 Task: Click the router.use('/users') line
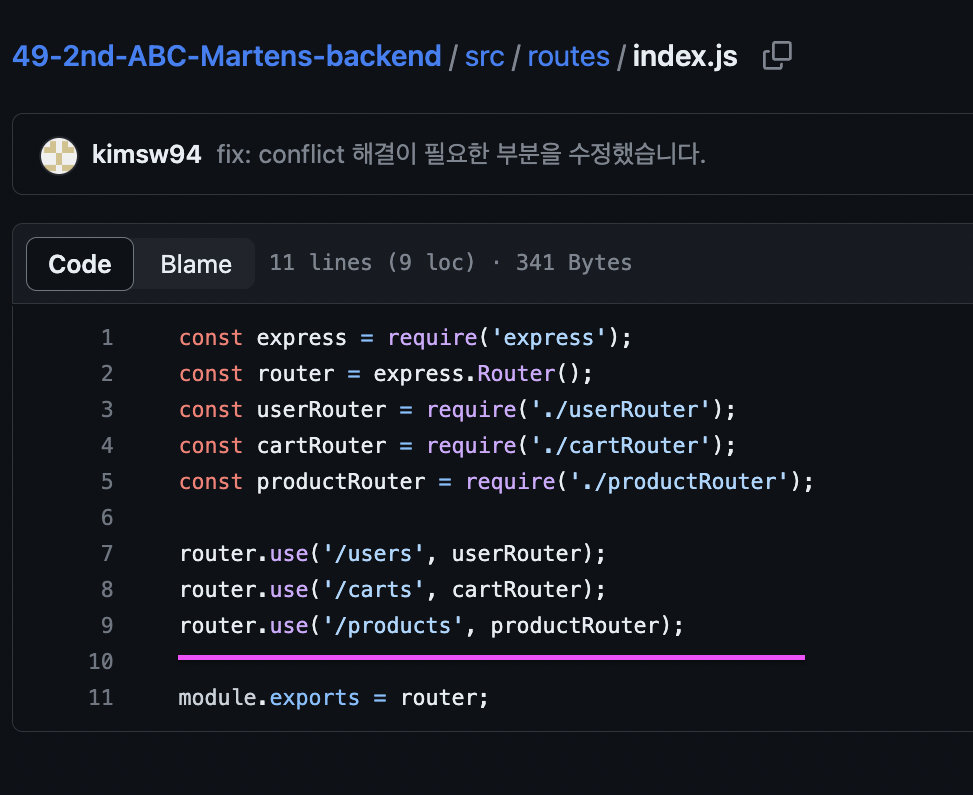coord(392,554)
